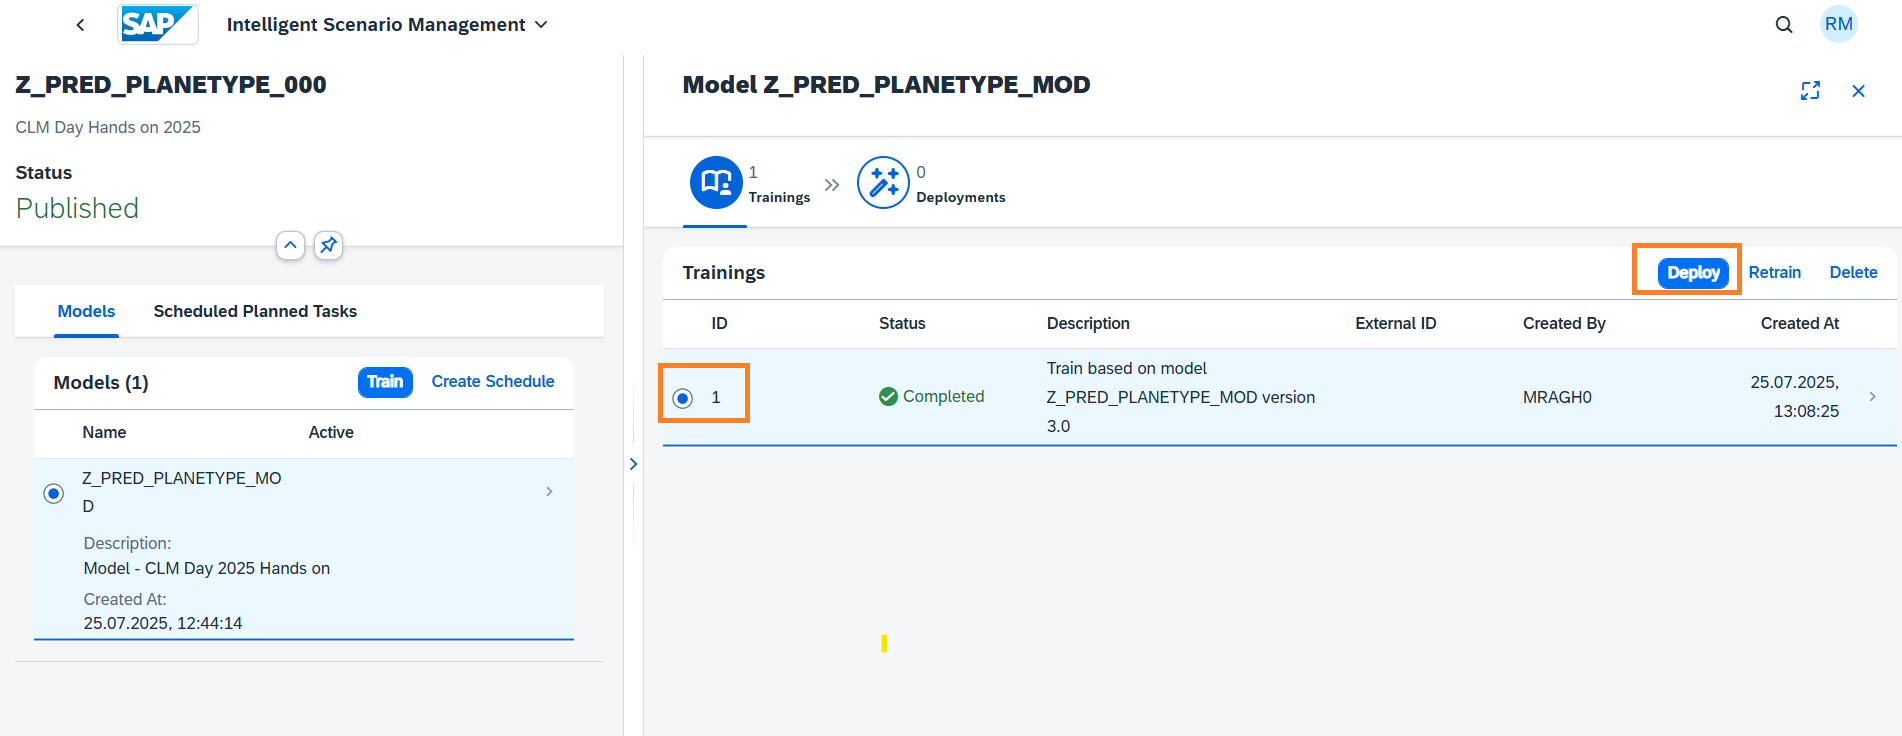This screenshot has height=736, width=1902.
Task: Click the SAP logo
Action: tap(158, 24)
